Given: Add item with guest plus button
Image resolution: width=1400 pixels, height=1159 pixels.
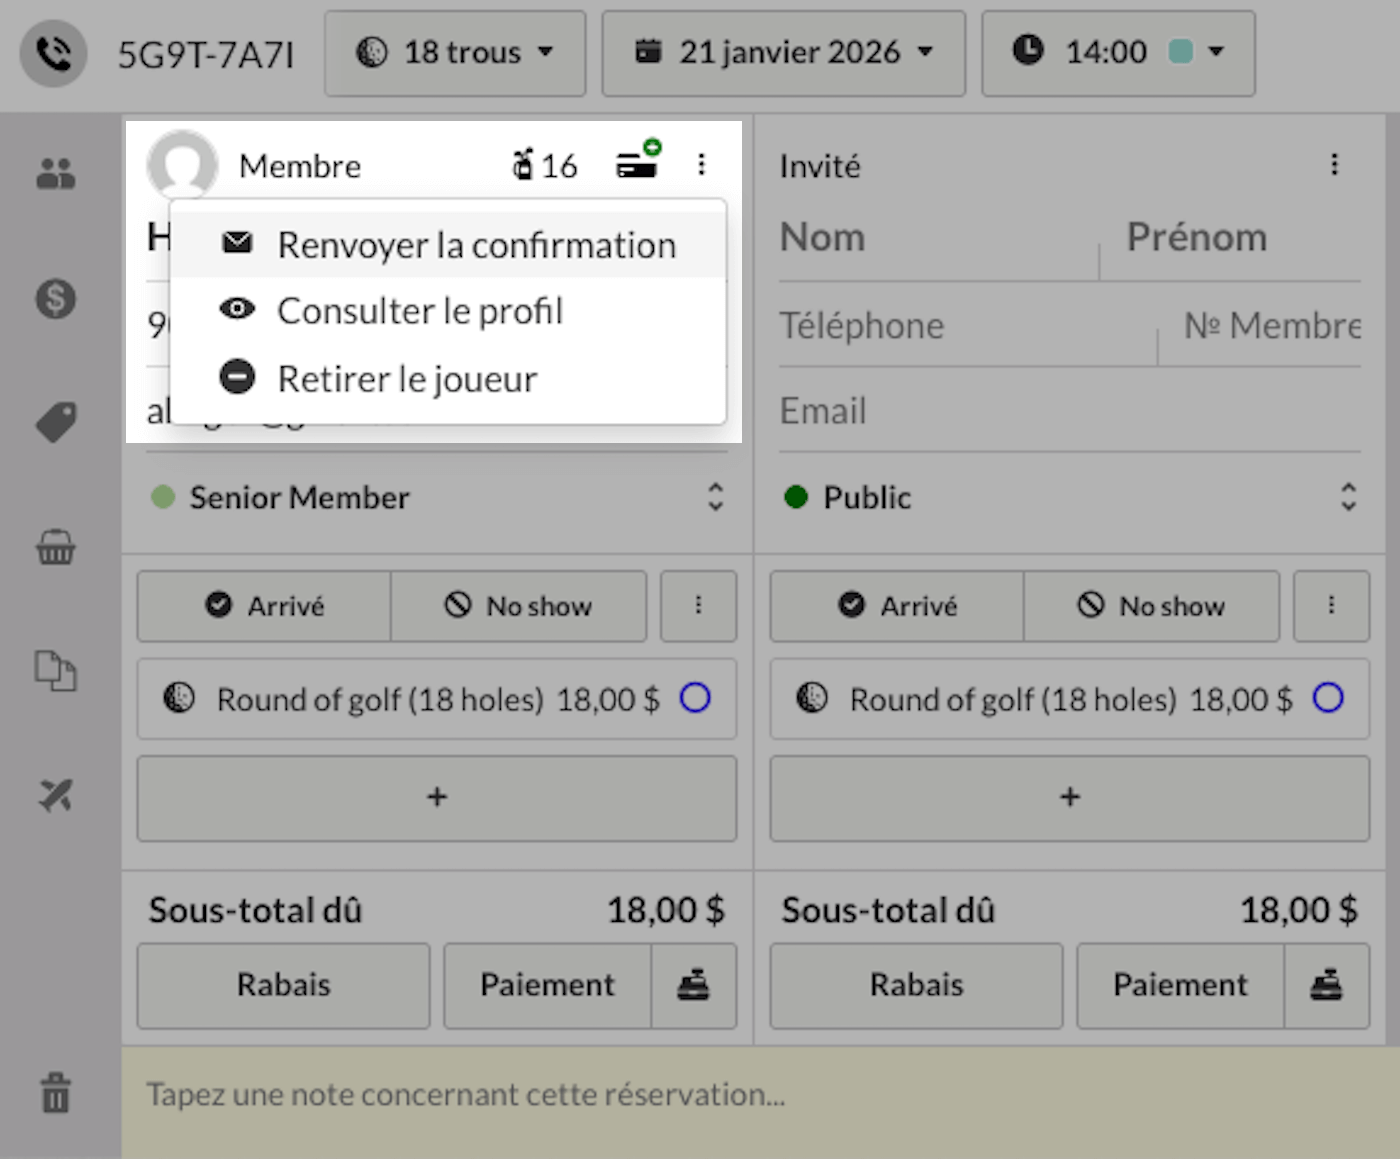Looking at the screenshot, I should point(1070,798).
